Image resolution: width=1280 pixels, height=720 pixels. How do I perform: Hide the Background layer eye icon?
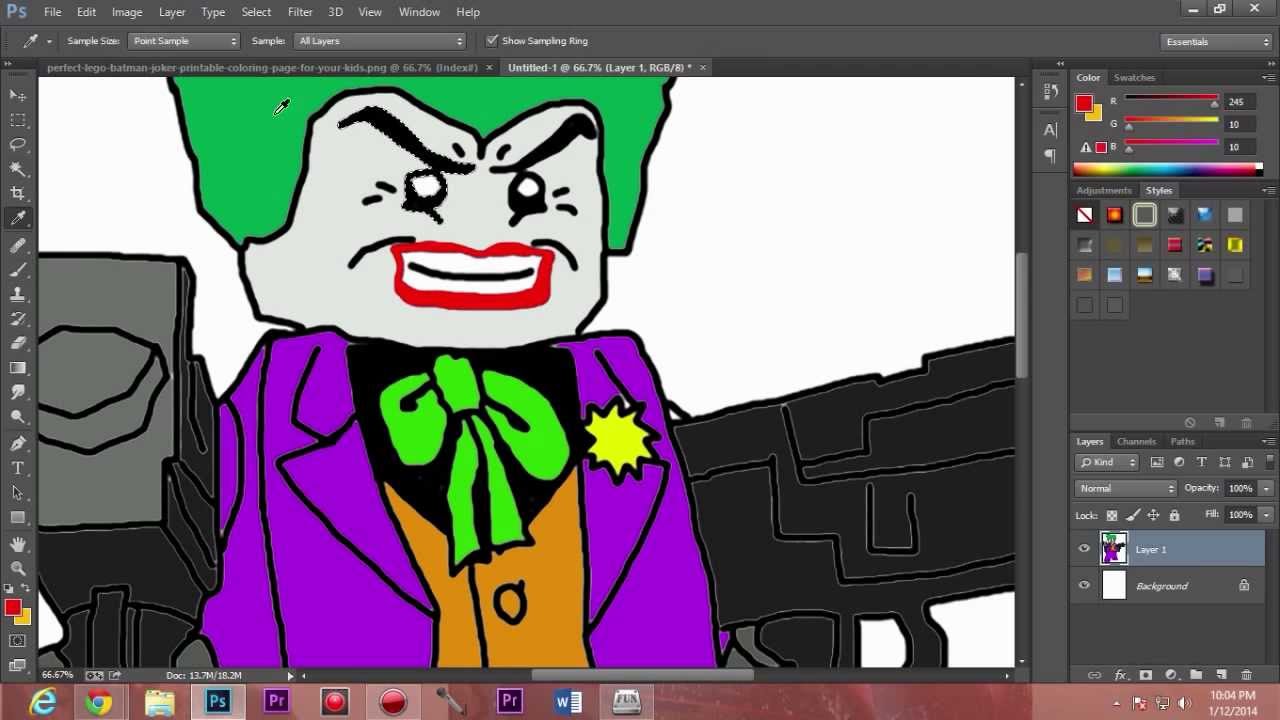point(1084,585)
